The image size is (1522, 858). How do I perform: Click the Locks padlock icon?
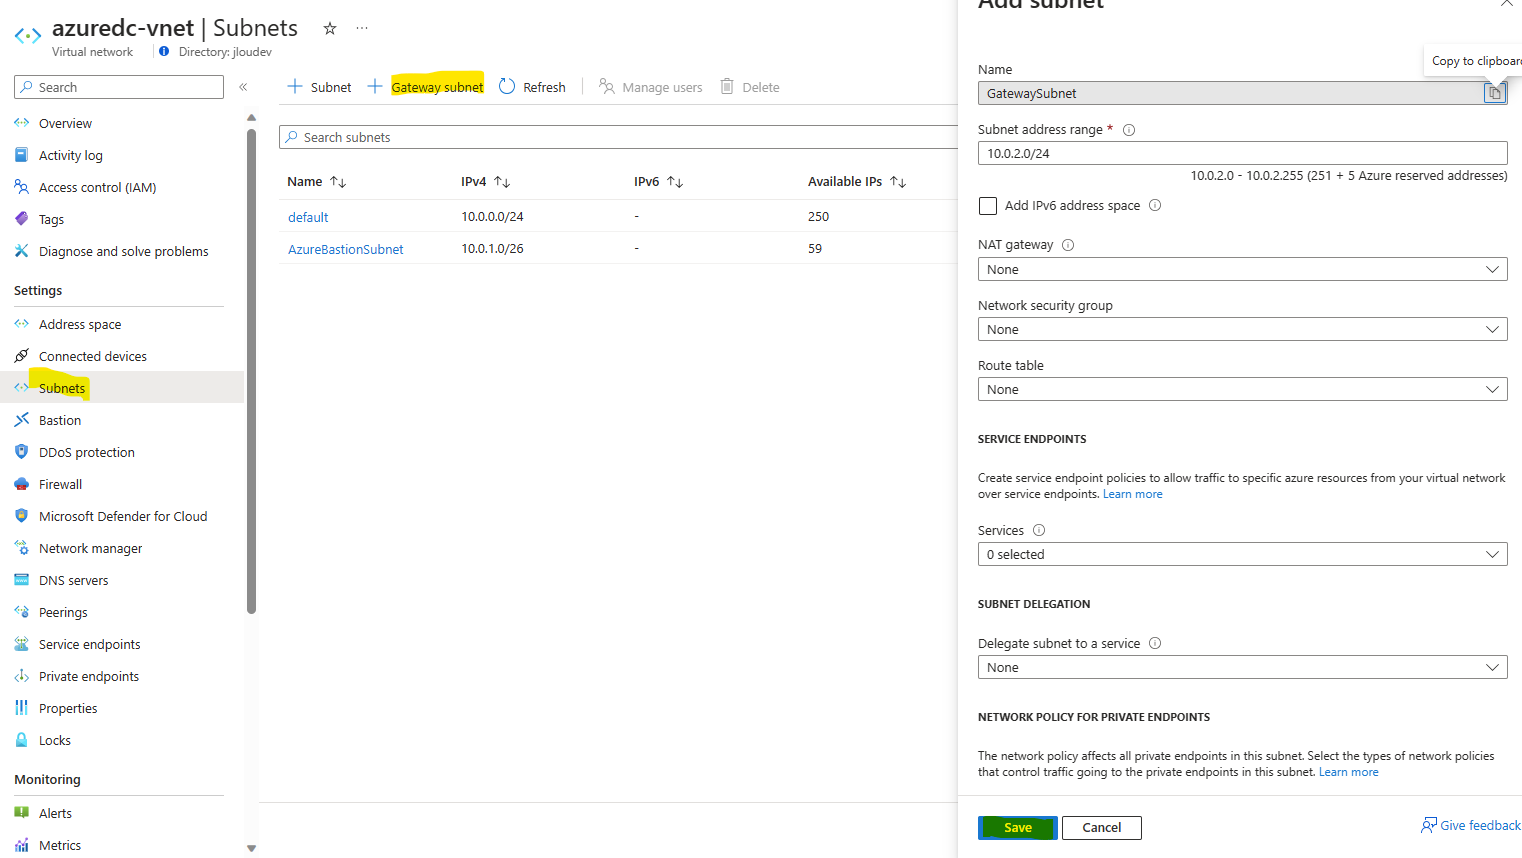[22, 740]
